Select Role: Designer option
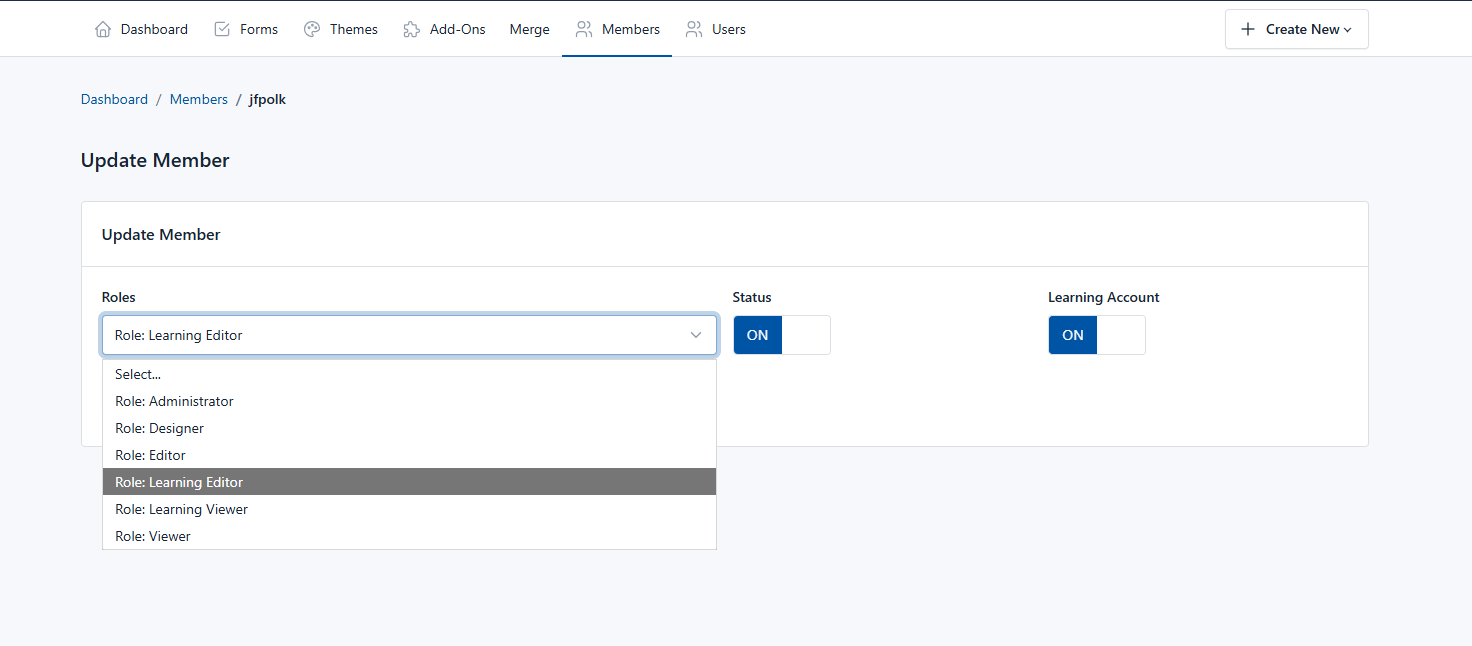This screenshot has height=646, width=1472. [x=159, y=428]
